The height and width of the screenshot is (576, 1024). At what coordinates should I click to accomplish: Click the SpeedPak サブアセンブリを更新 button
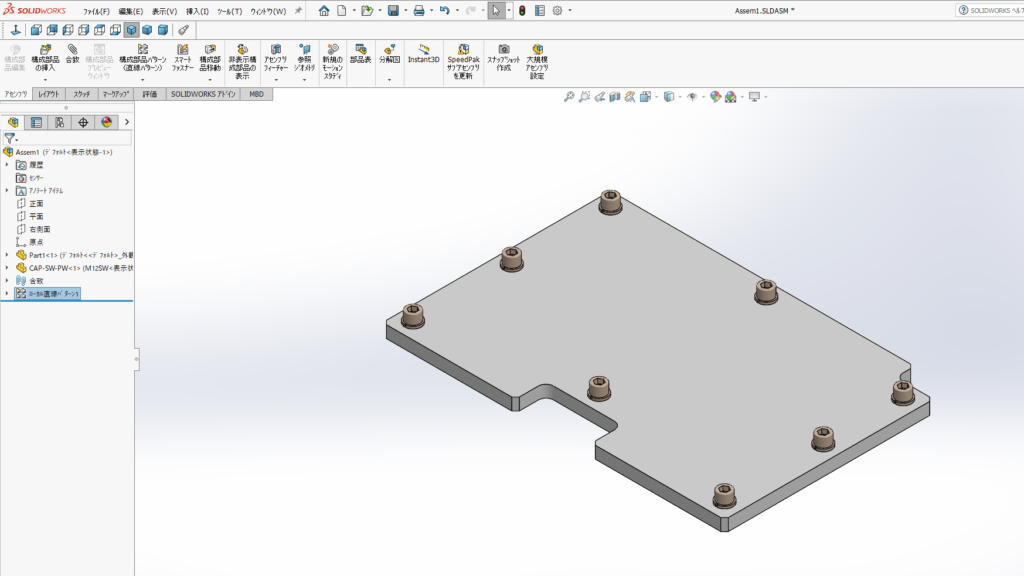coord(465,60)
